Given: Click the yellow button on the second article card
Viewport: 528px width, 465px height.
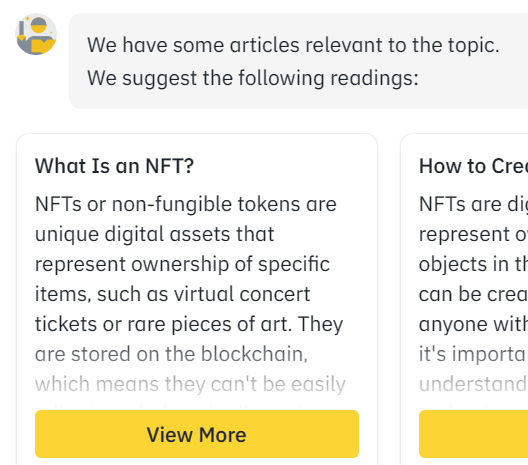Looking at the screenshot, I should [x=473, y=434].
